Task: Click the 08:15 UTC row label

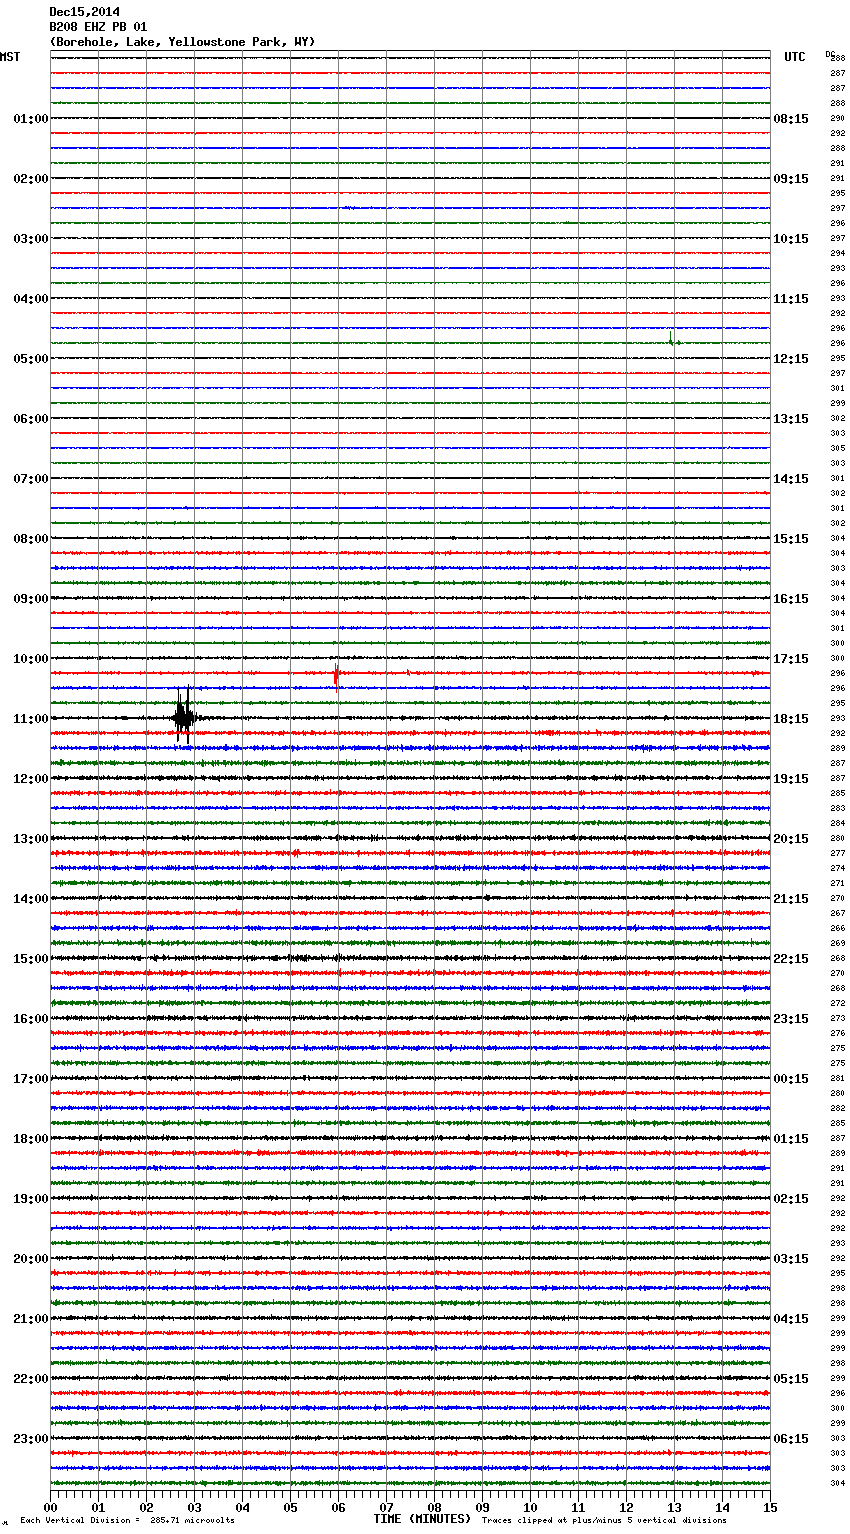Action: pos(791,119)
